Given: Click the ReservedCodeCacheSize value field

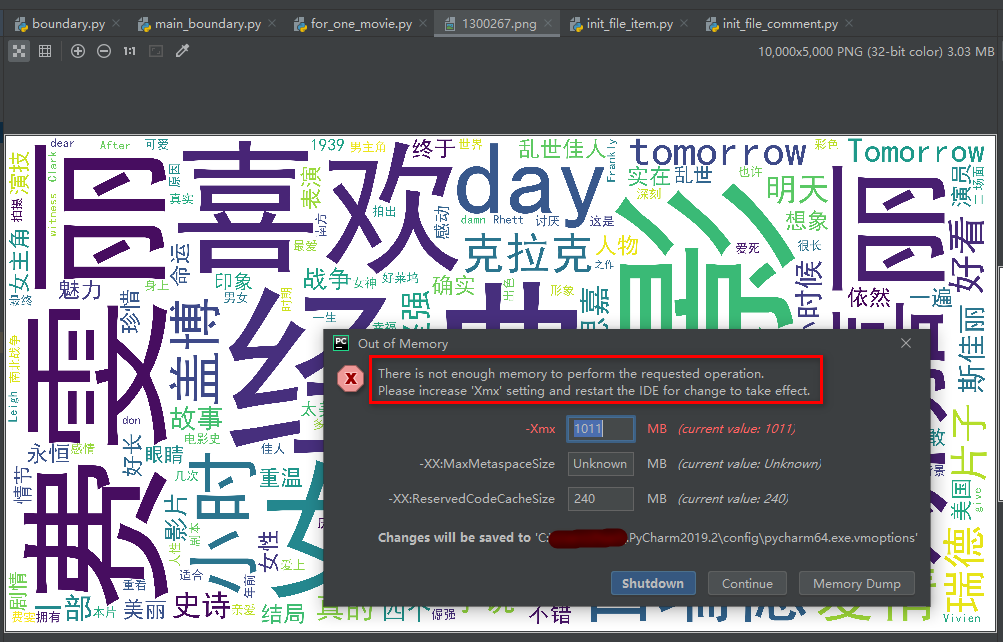Looking at the screenshot, I should point(600,498).
